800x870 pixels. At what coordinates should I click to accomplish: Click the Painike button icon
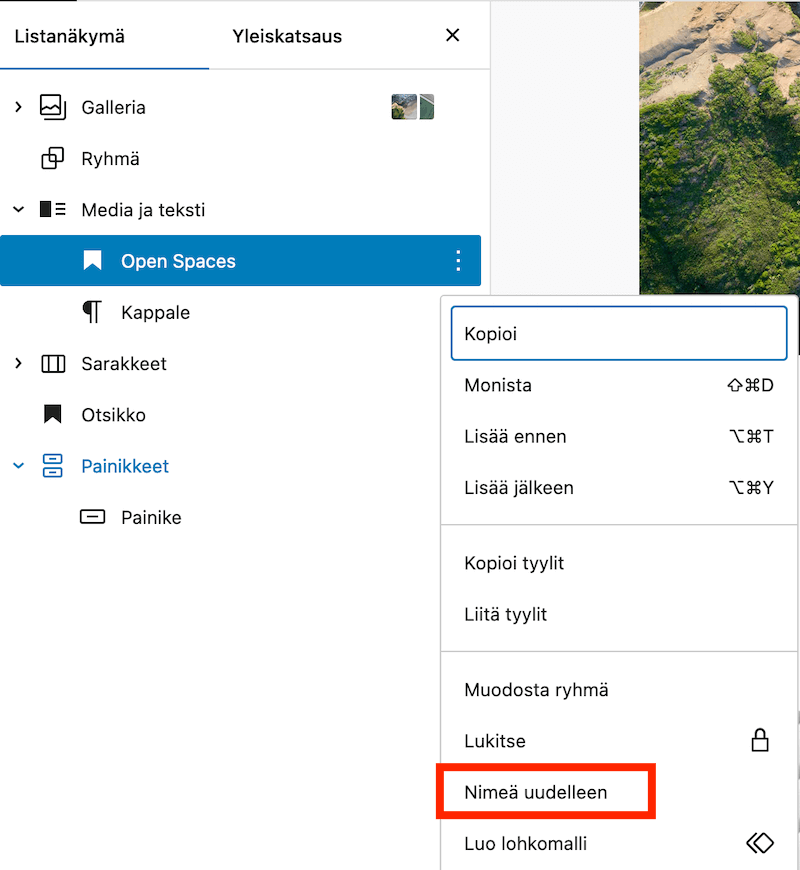tap(93, 517)
